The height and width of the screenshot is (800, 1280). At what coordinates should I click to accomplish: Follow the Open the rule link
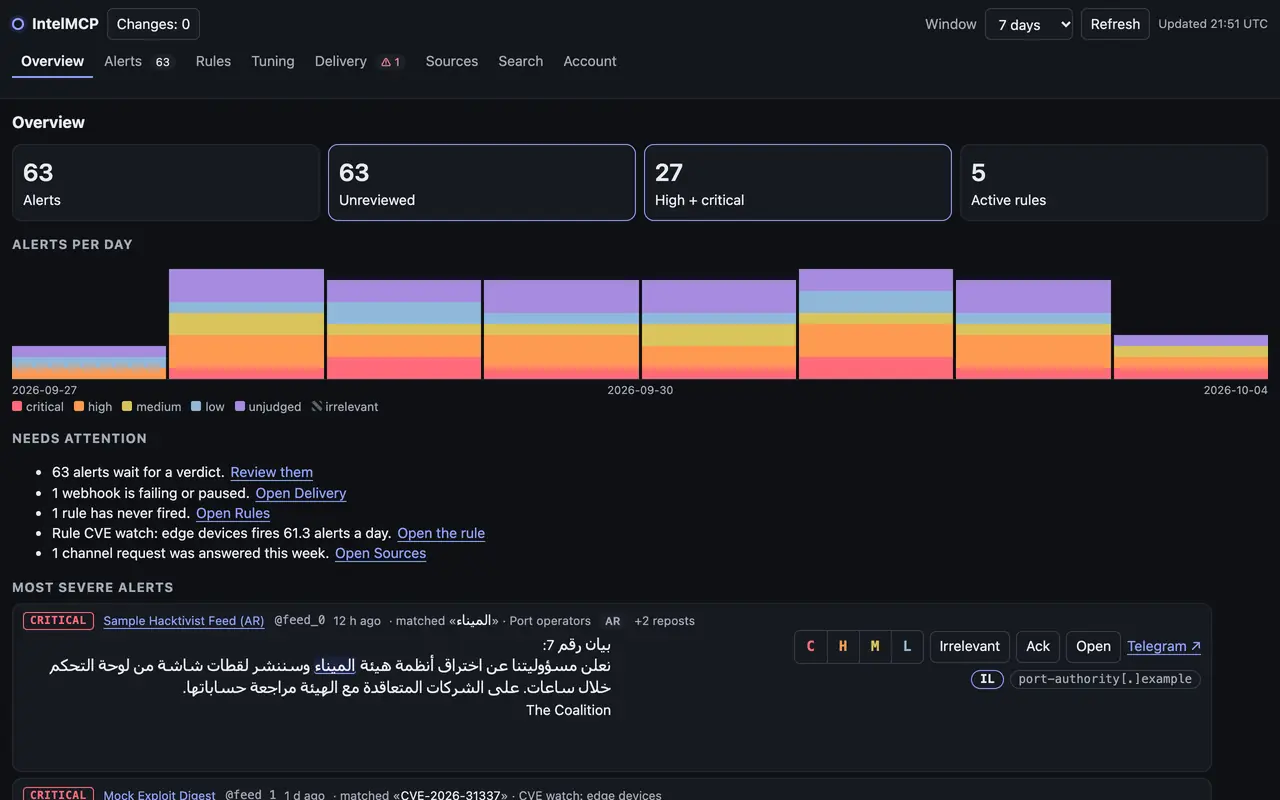(441, 533)
